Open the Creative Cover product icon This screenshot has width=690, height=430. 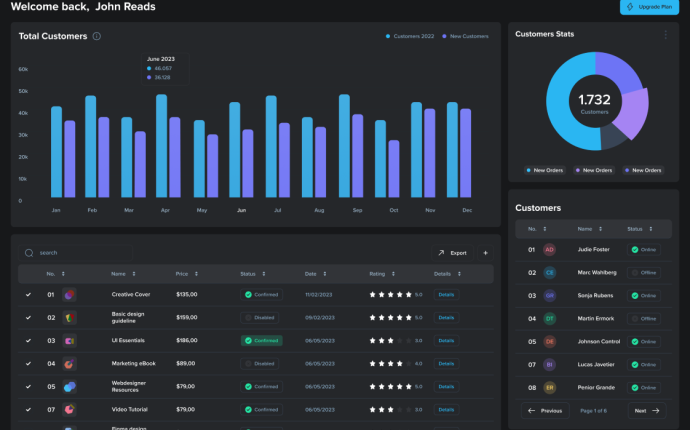tap(69, 294)
